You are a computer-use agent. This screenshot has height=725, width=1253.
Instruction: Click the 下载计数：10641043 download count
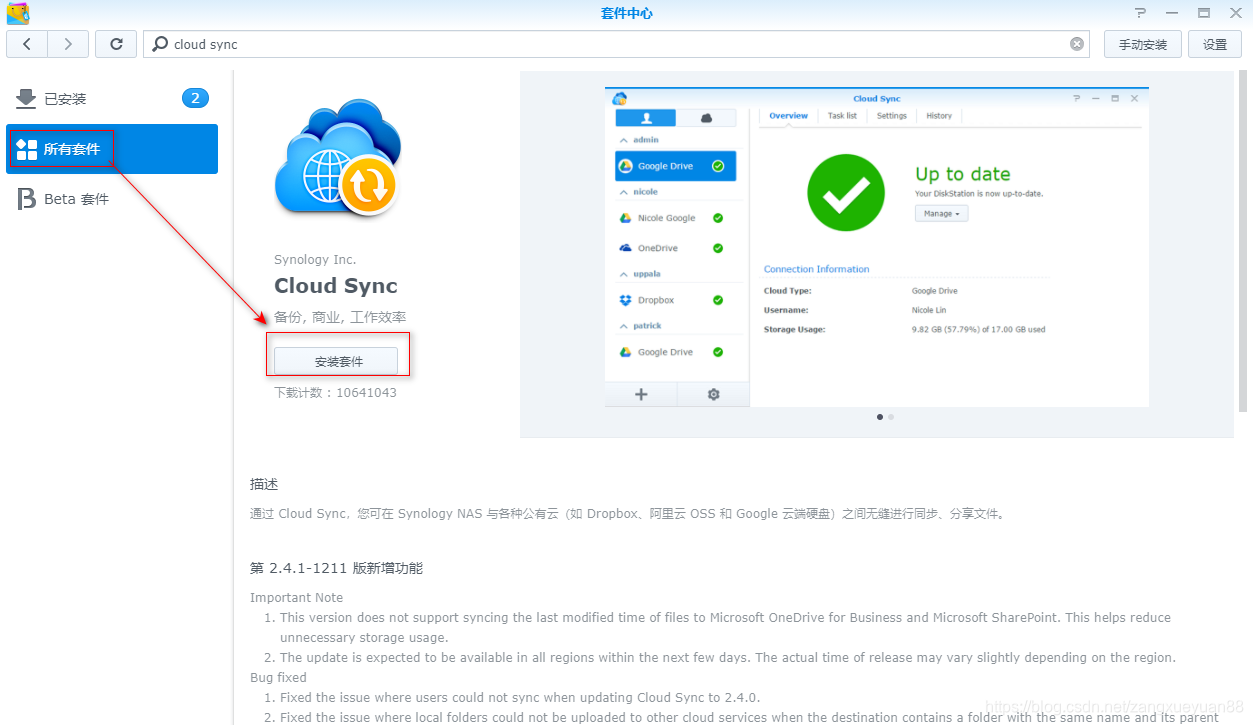pyautogui.click(x=335, y=393)
